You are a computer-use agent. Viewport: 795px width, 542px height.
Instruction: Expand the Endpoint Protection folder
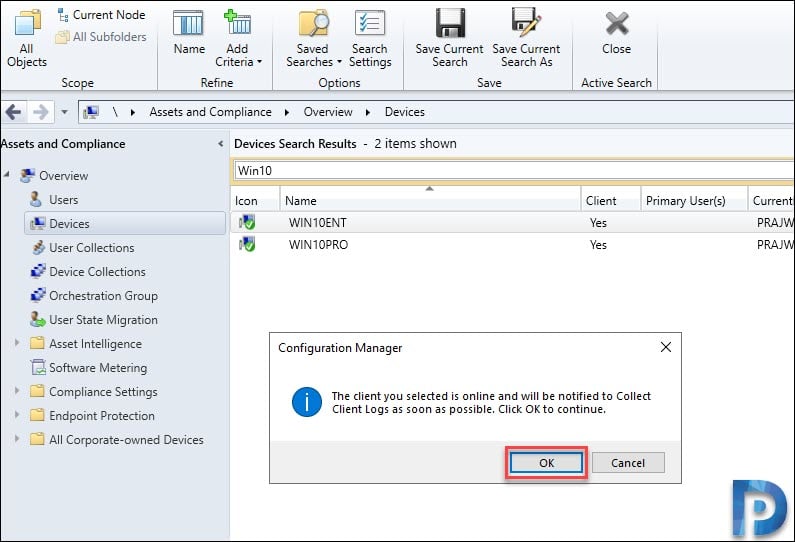tap(17, 415)
